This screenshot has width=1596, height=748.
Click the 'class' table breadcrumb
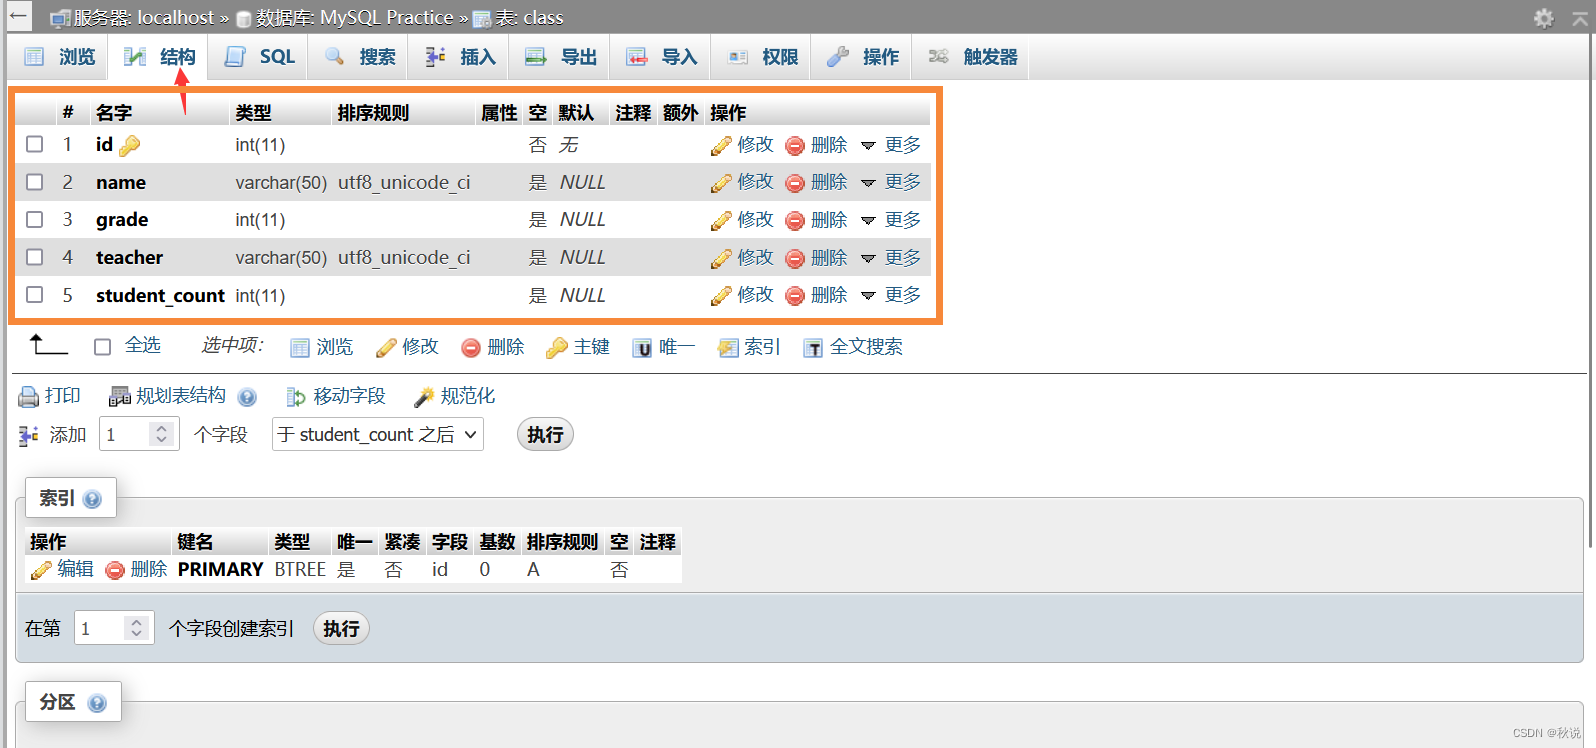coord(543,17)
